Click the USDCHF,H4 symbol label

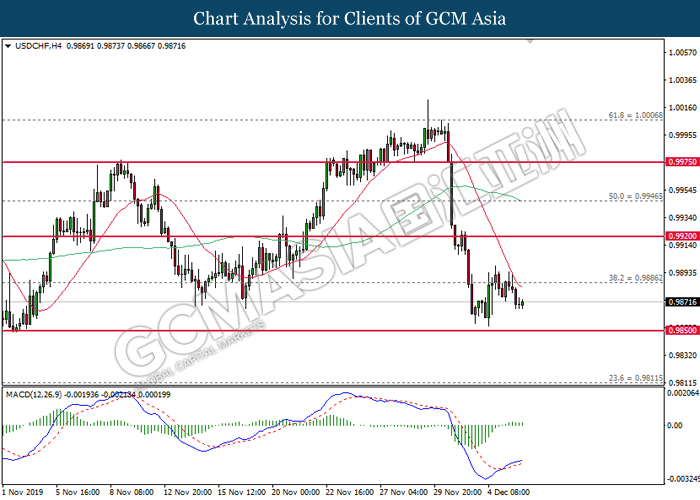38,46
